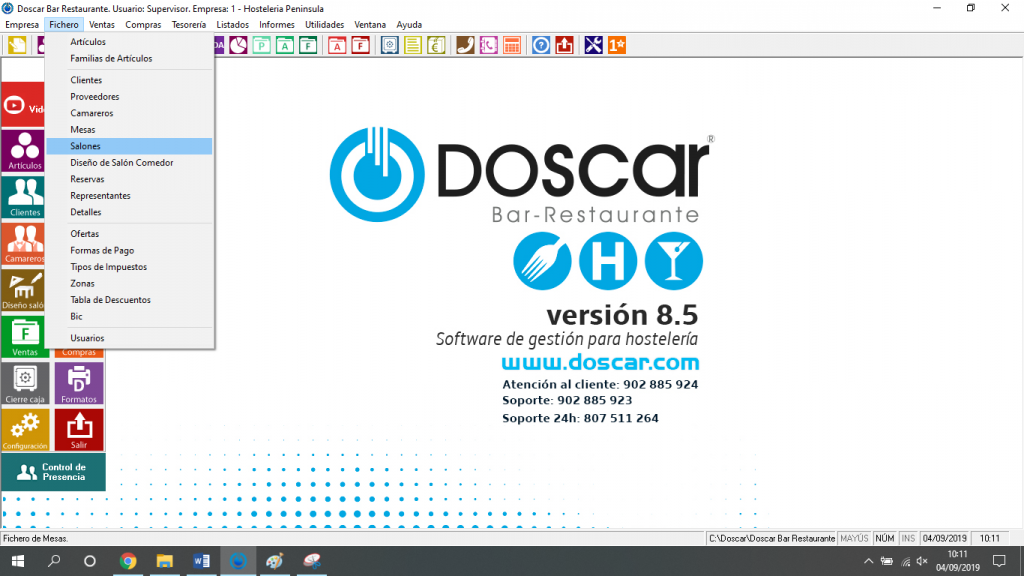Screen dimensions: 1024x576
Task: Select Proveedores menu entry
Action: [x=129, y=97]
